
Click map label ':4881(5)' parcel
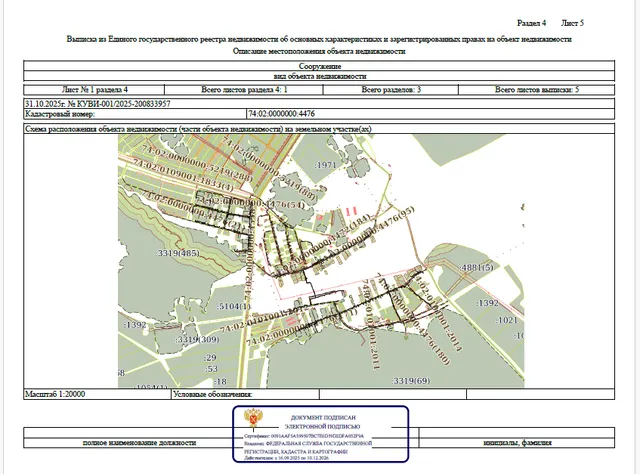(477, 268)
